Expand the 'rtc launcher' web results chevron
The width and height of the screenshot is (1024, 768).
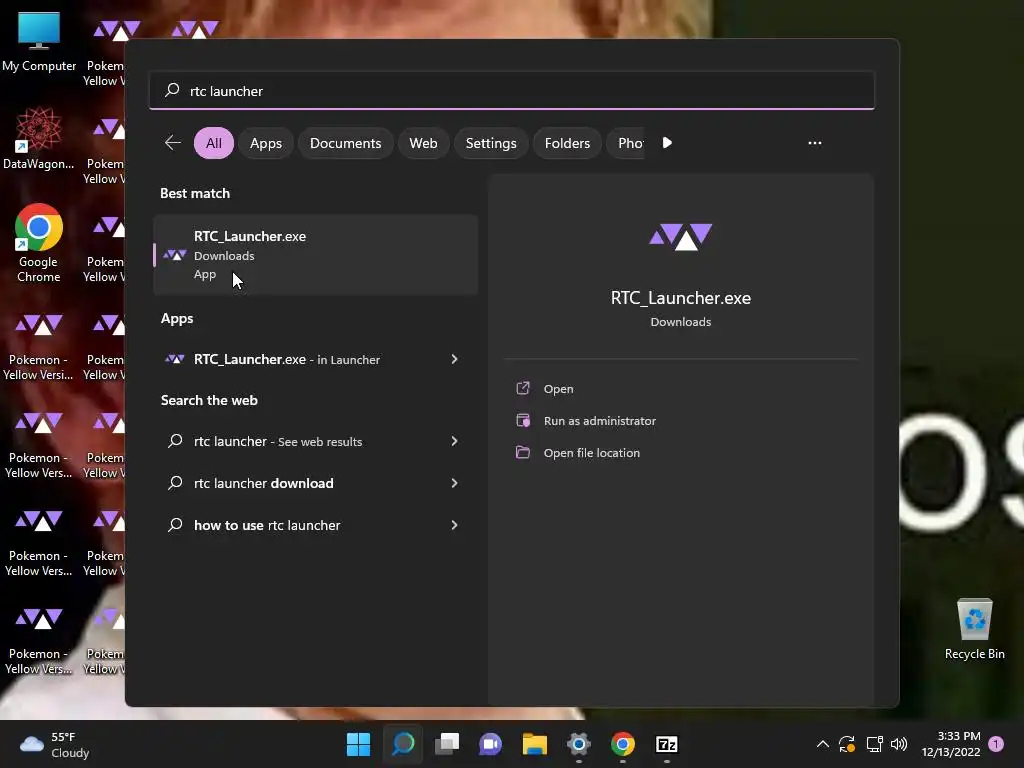(x=455, y=441)
